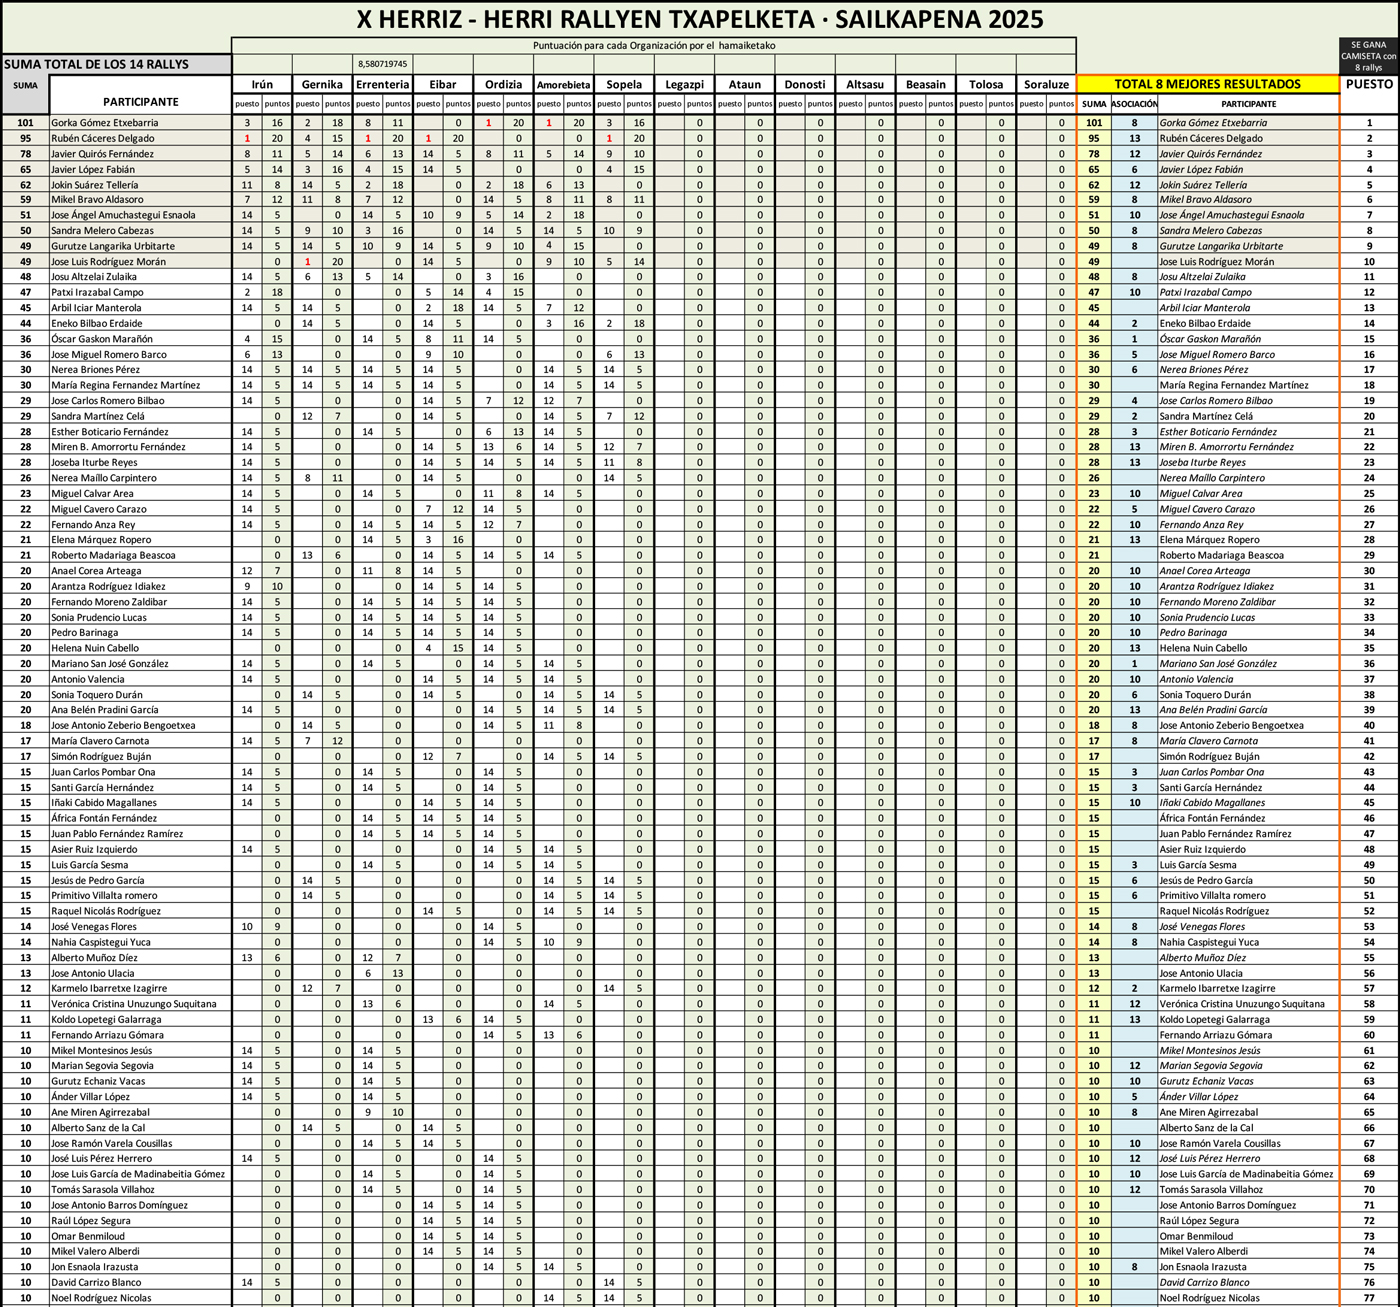Click Patxi Irazabal Campo's Irún puntos 18
This screenshot has width=1400, height=1307.
(277, 292)
